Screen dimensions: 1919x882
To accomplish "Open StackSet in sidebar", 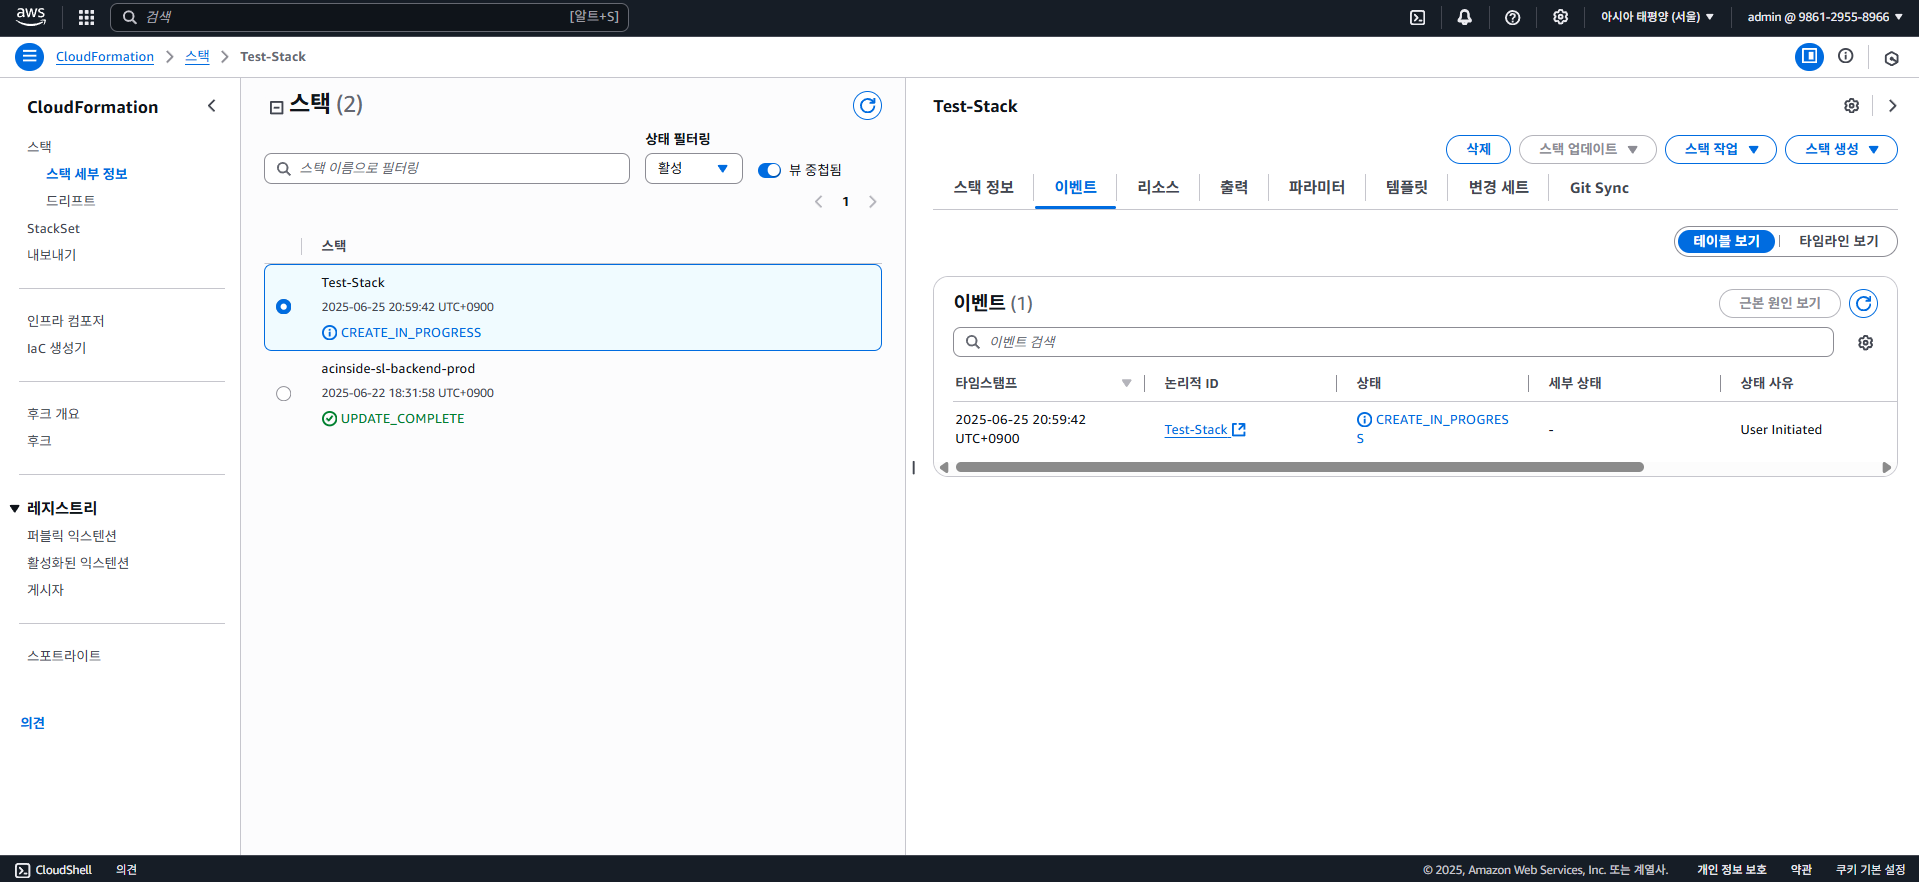I will click(53, 229).
